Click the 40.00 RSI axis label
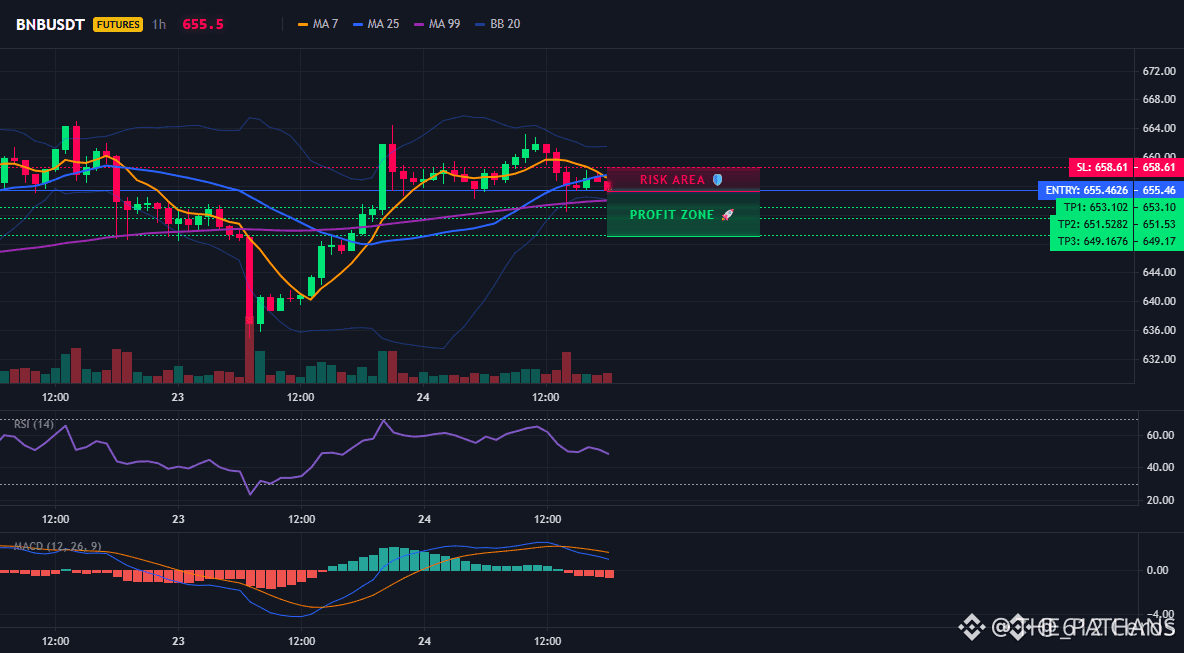The height and width of the screenshot is (653, 1184). click(1161, 467)
